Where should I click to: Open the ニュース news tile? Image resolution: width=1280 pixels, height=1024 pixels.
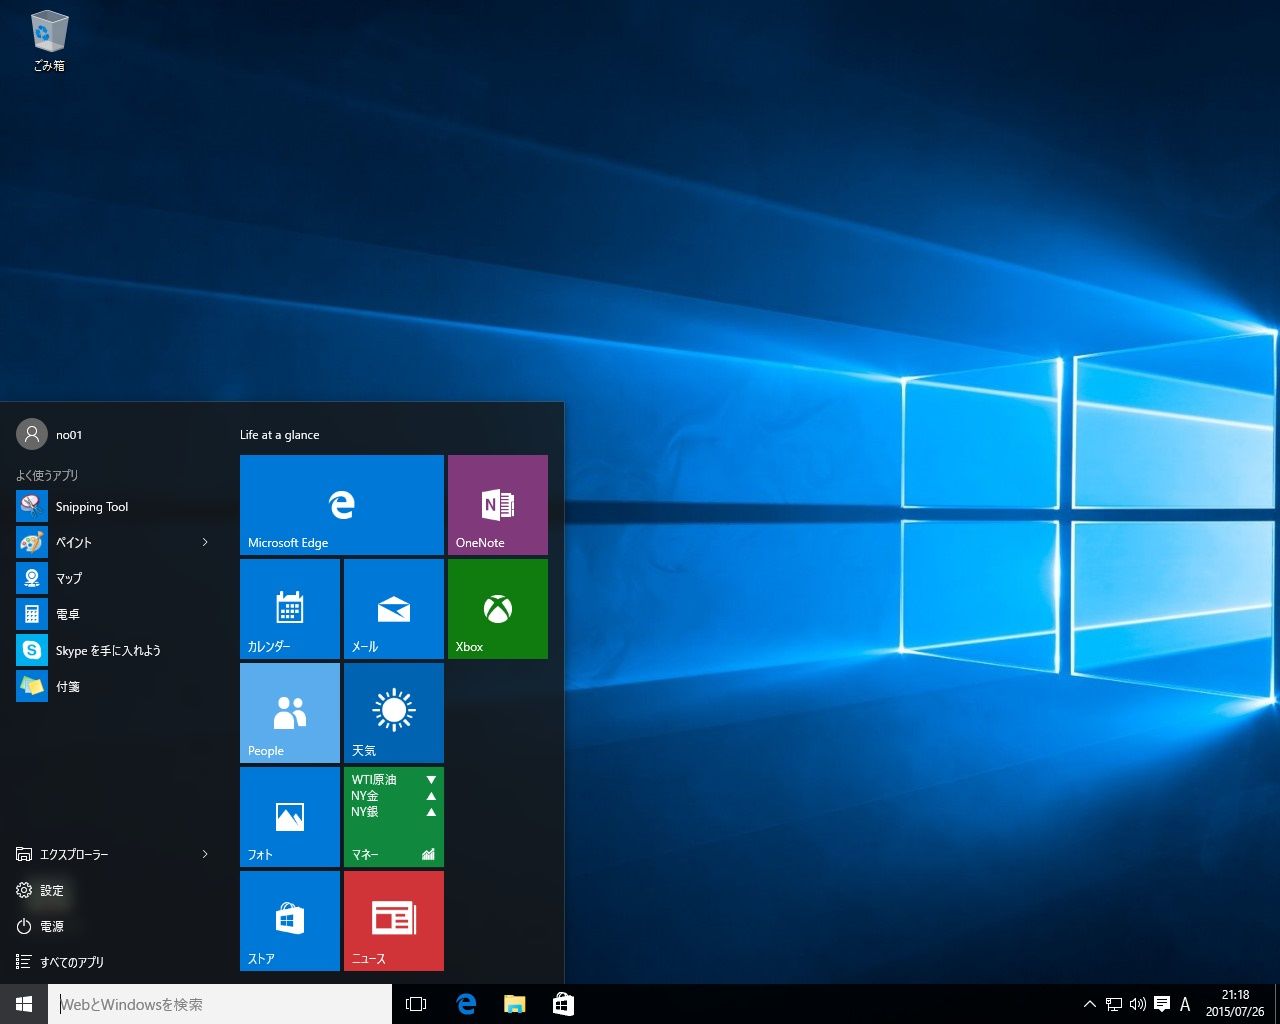pos(394,921)
